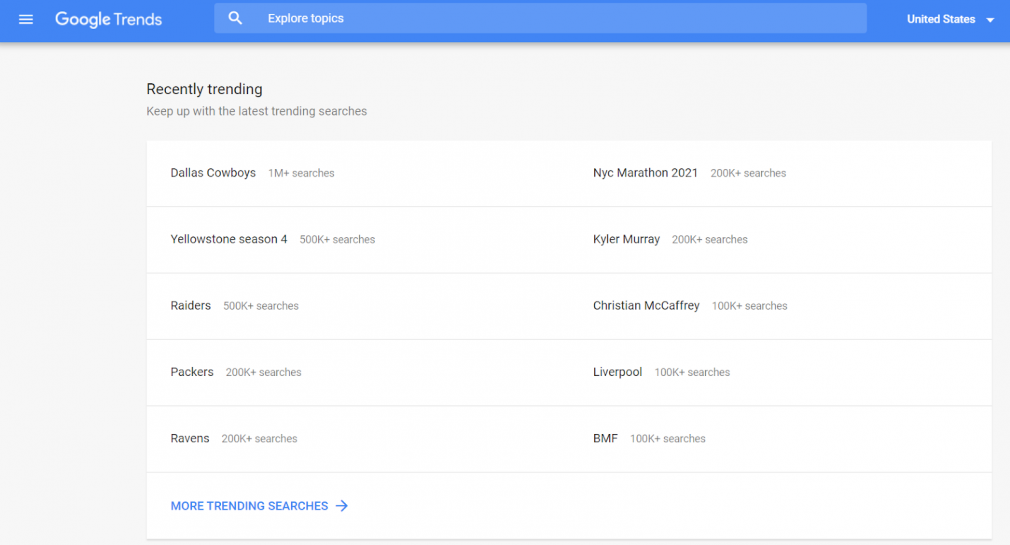Screen dimensions: 1010x545
Task: Open the hamburger menu icon
Action: tap(26, 19)
